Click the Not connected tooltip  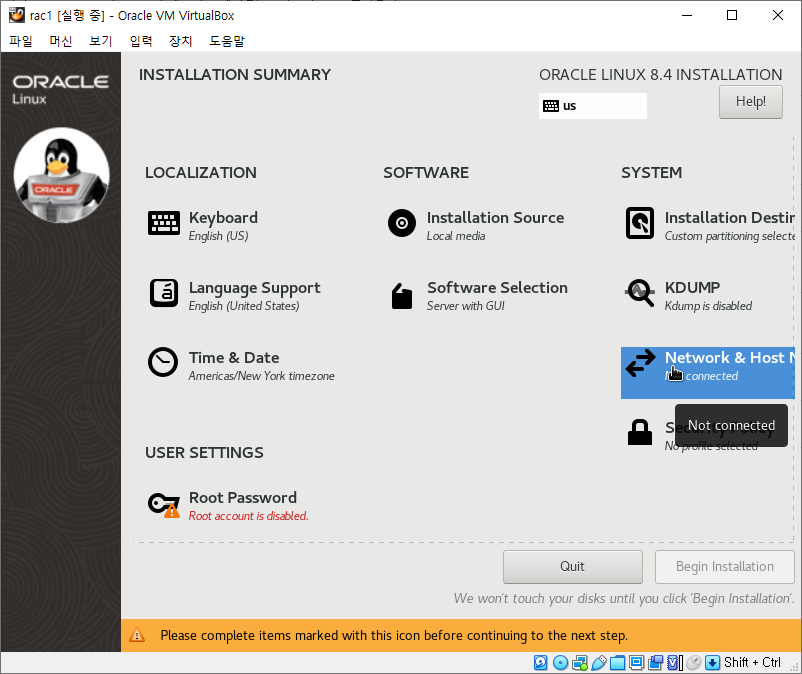(x=731, y=425)
